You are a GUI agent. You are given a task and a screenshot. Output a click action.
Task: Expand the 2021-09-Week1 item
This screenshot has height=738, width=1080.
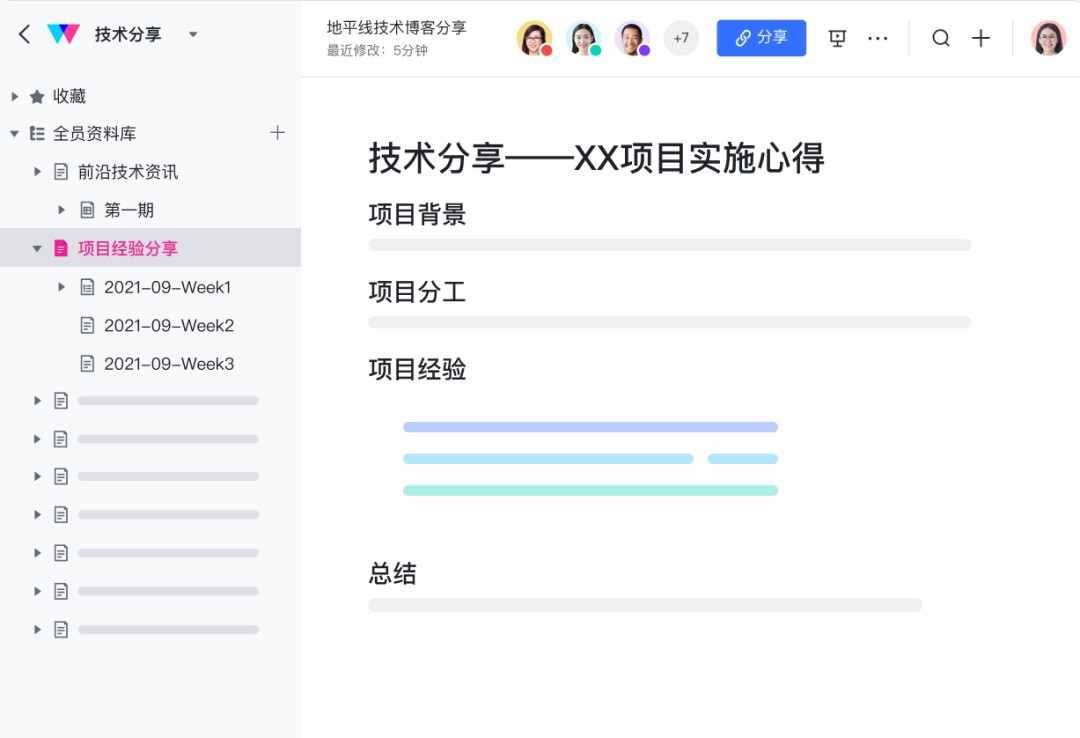pos(61,287)
